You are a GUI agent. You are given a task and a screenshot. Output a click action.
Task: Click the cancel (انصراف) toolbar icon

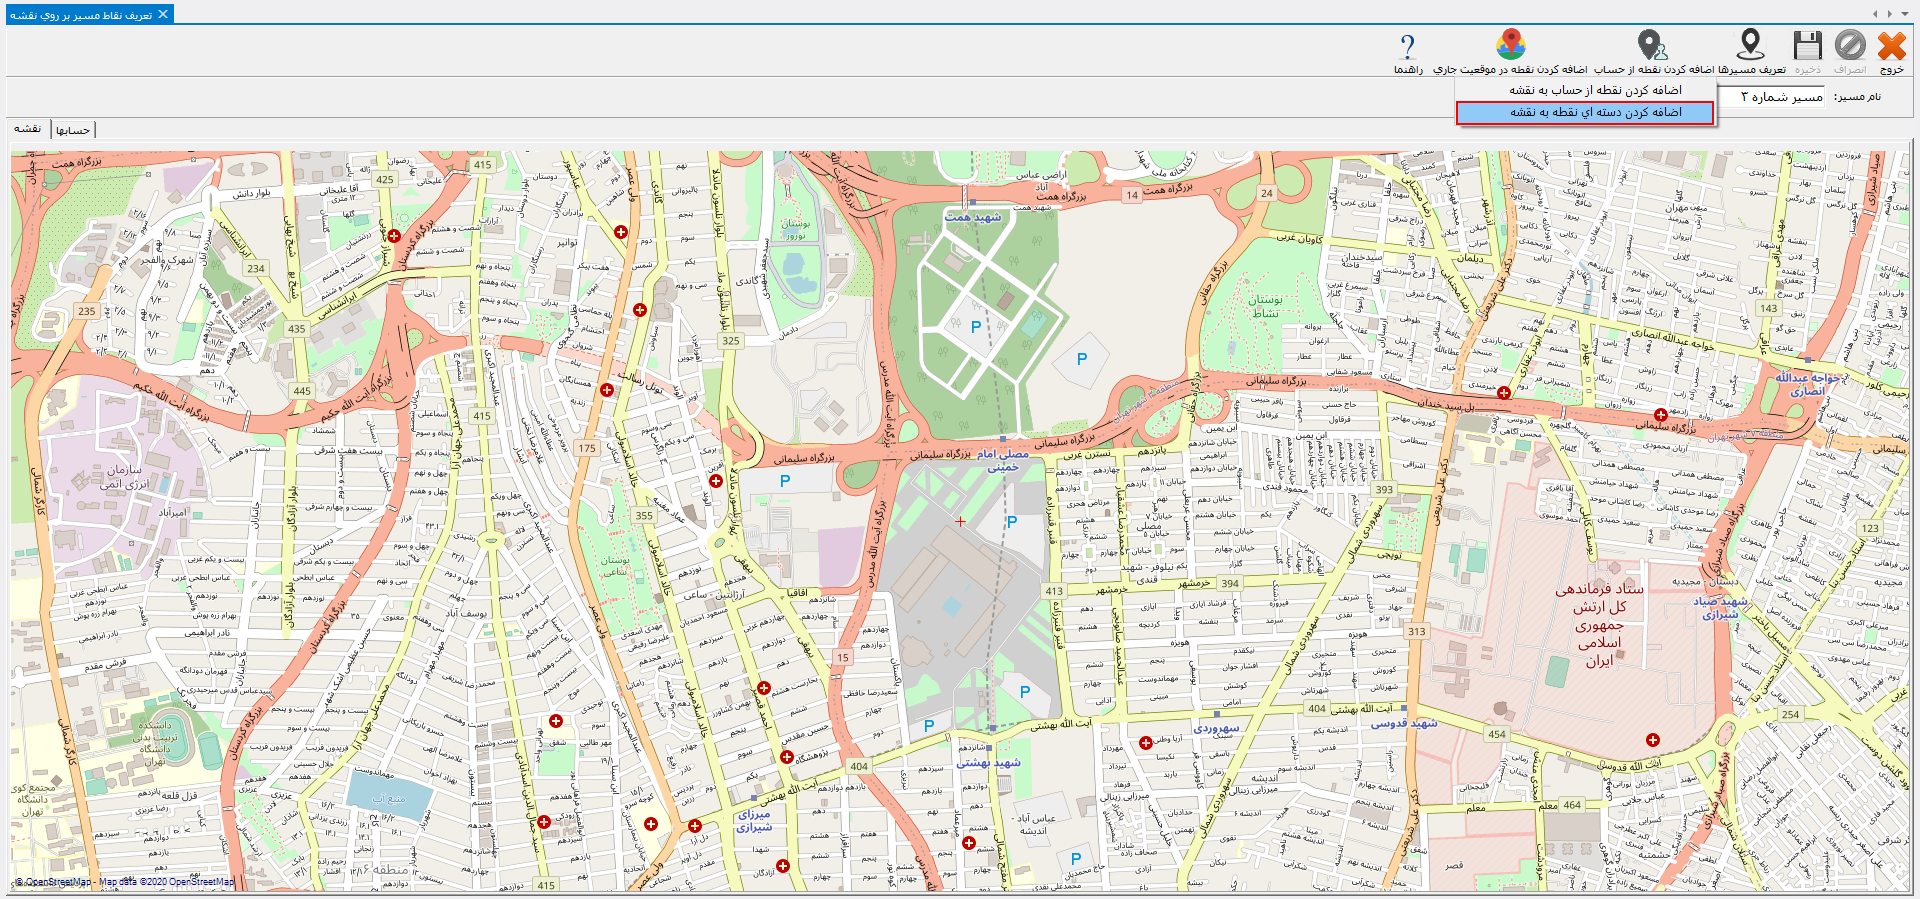click(1849, 46)
